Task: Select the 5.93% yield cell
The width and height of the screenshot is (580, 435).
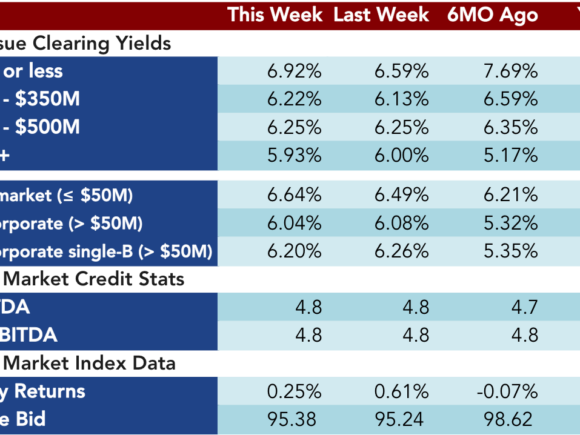Action: (294, 155)
